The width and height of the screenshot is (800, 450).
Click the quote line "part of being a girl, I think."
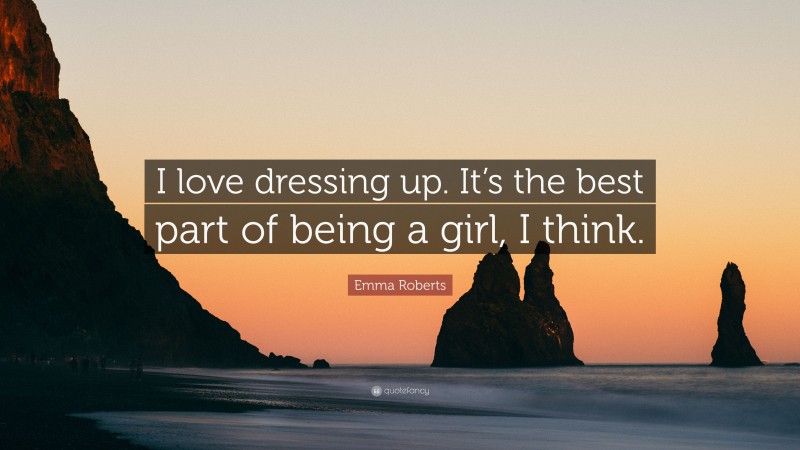[400, 229]
